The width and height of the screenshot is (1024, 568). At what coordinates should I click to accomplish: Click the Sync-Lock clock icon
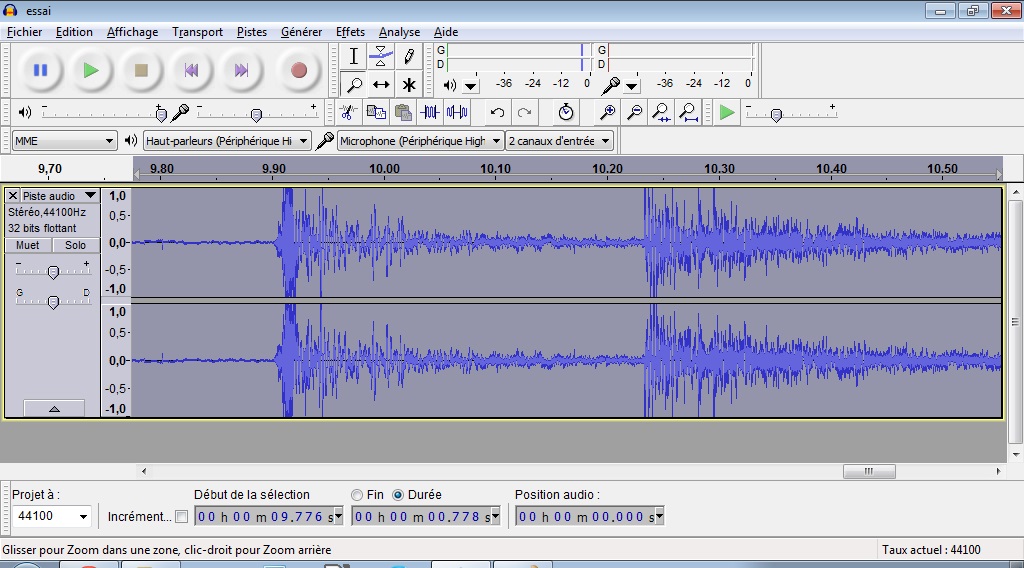click(566, 112)
